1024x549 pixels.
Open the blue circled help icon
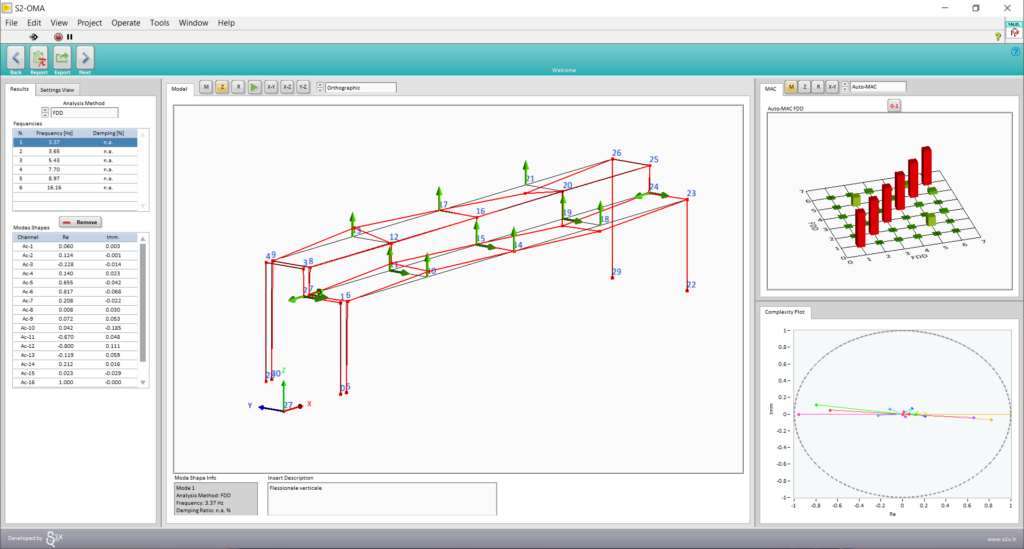click(1016, 52)
